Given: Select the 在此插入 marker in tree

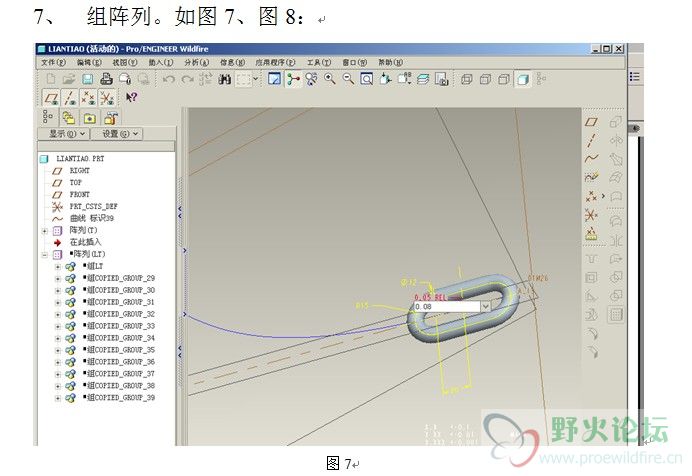Looking at the screenshot, I should coord(85,242).
